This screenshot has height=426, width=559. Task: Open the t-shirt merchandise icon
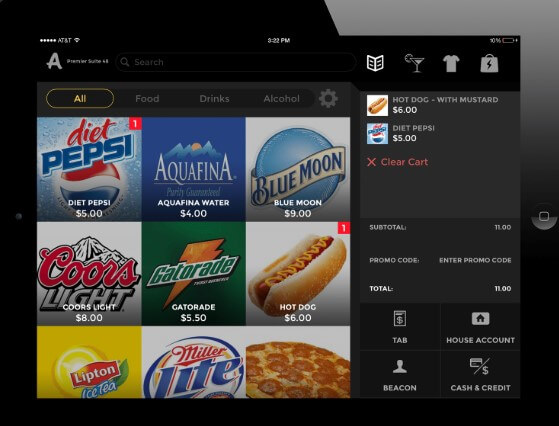(x=451, y=63)
